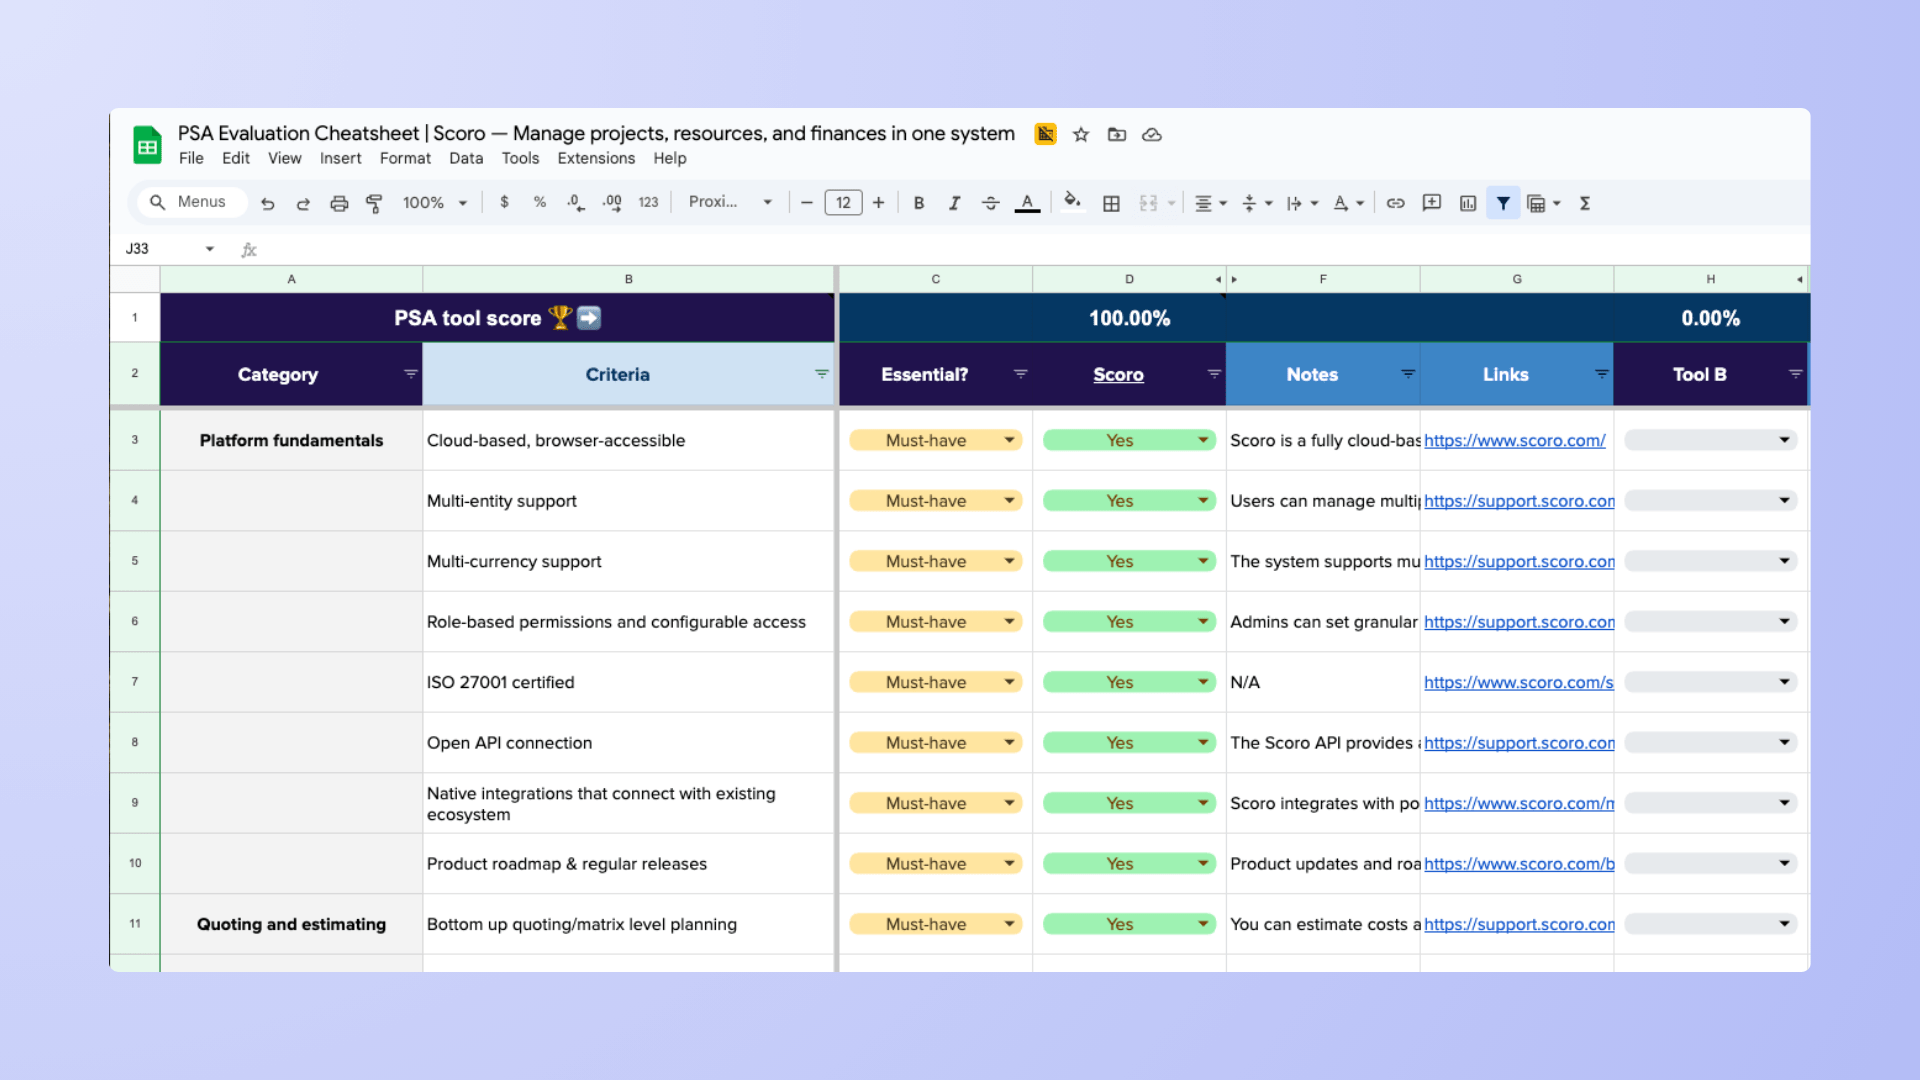Insert a chart

pyautogui.click(x=1468, y=203)
